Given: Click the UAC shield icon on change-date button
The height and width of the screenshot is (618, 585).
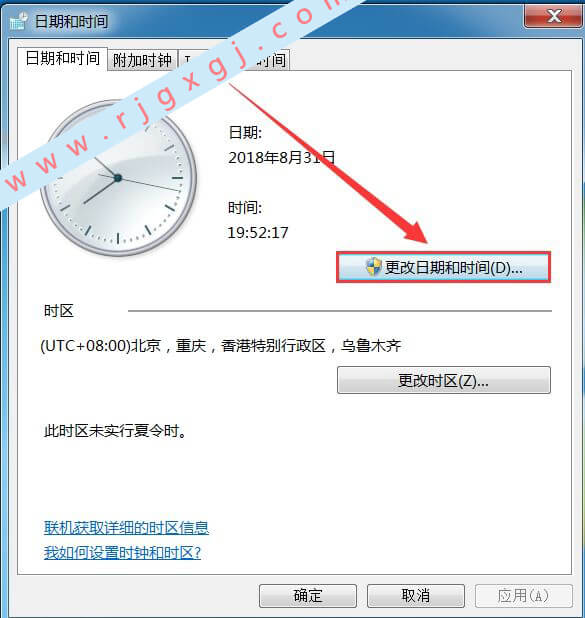Looking at the screenshot, I should coord(373,267).
